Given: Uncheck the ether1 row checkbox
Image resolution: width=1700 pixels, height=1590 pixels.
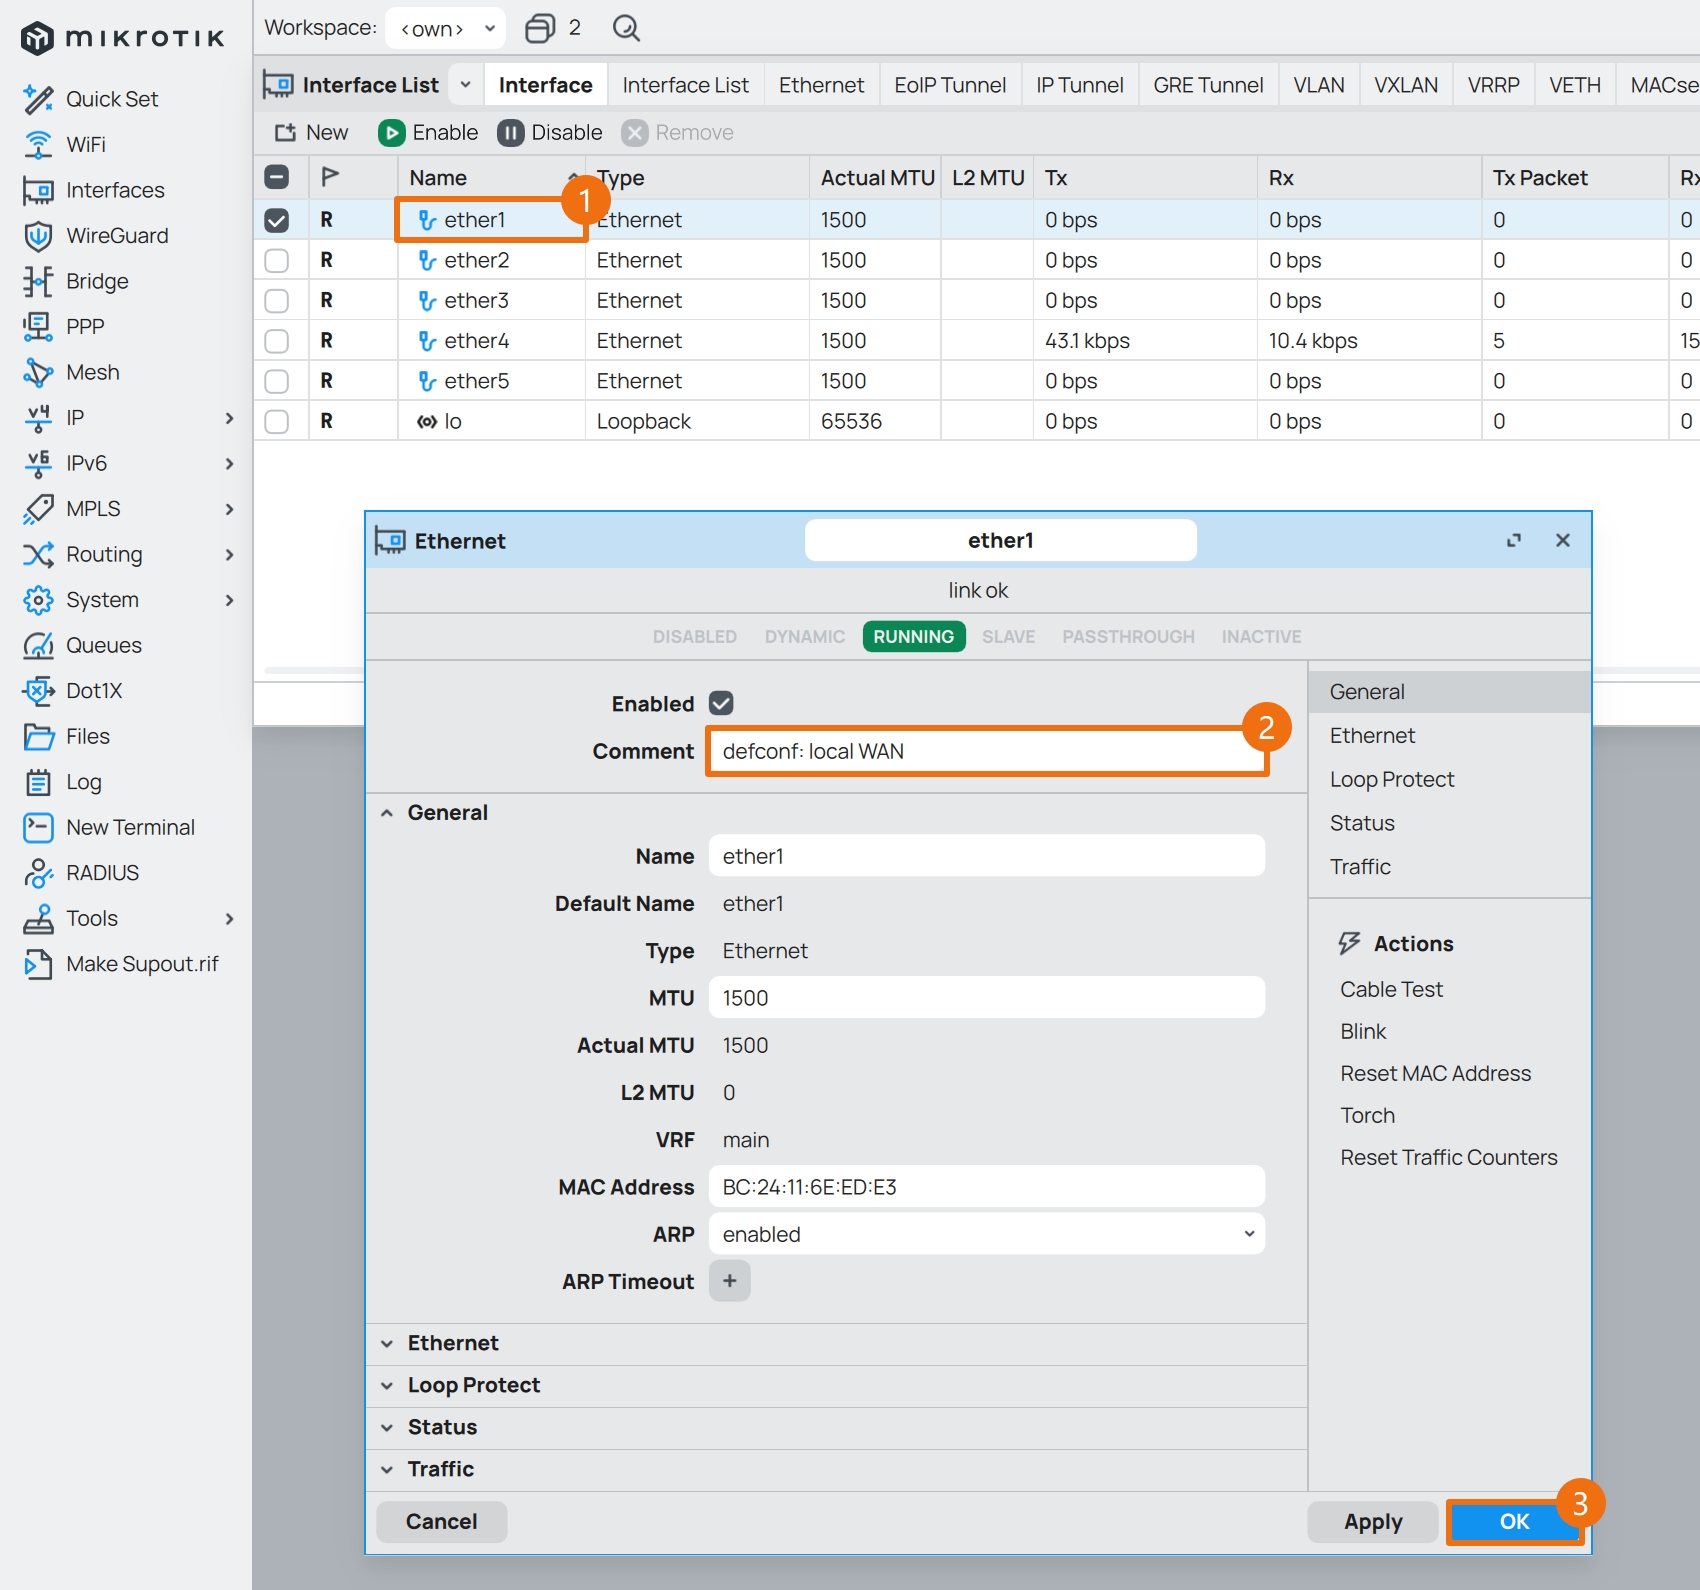Looking at the screenshot, I should [277, 220].
